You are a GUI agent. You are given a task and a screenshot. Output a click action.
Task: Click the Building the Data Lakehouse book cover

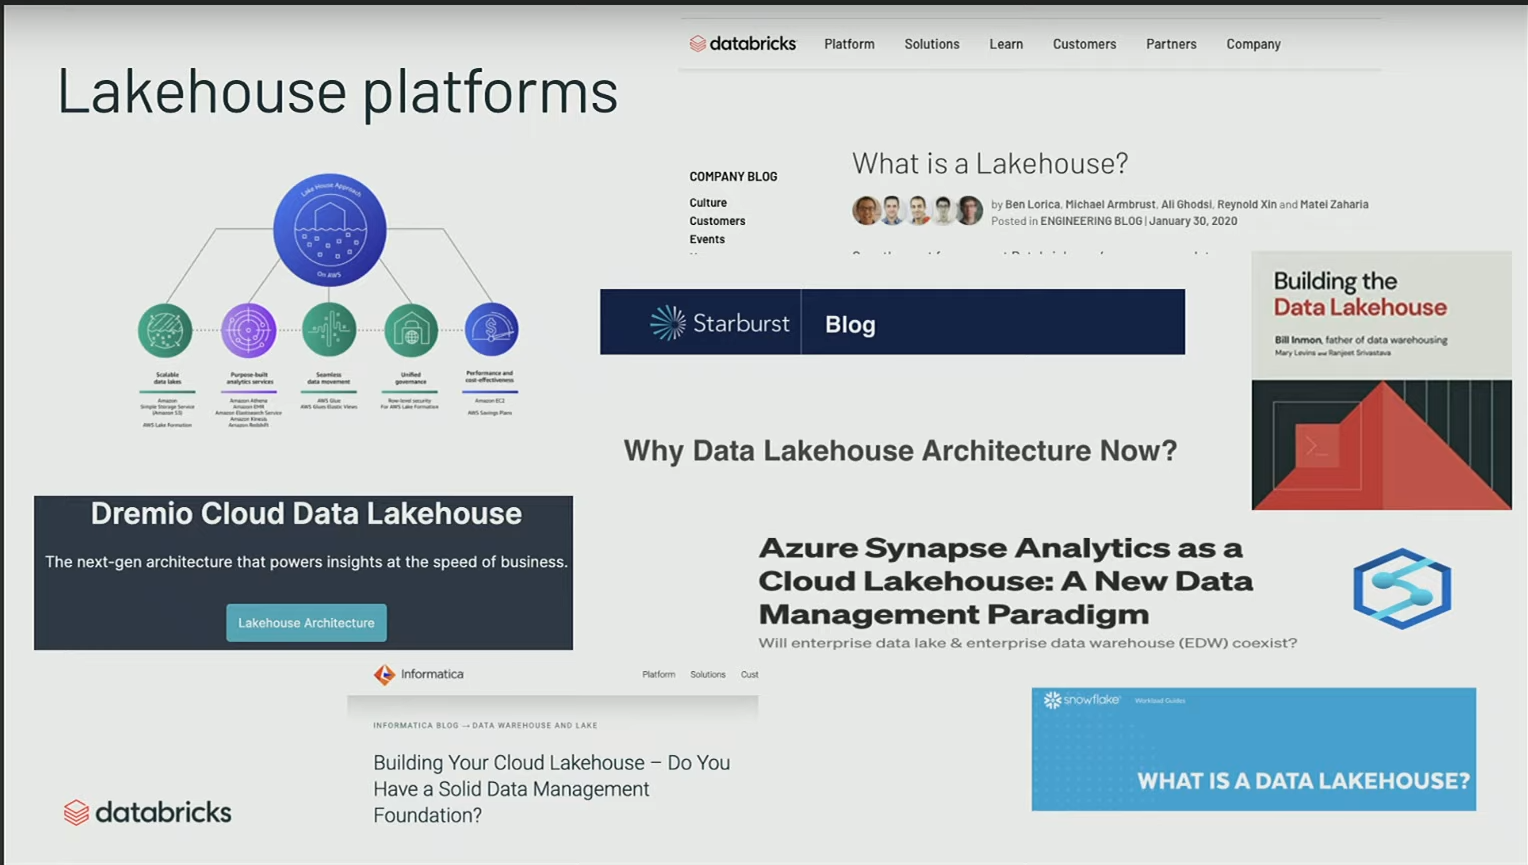[x=1381, y=380]
